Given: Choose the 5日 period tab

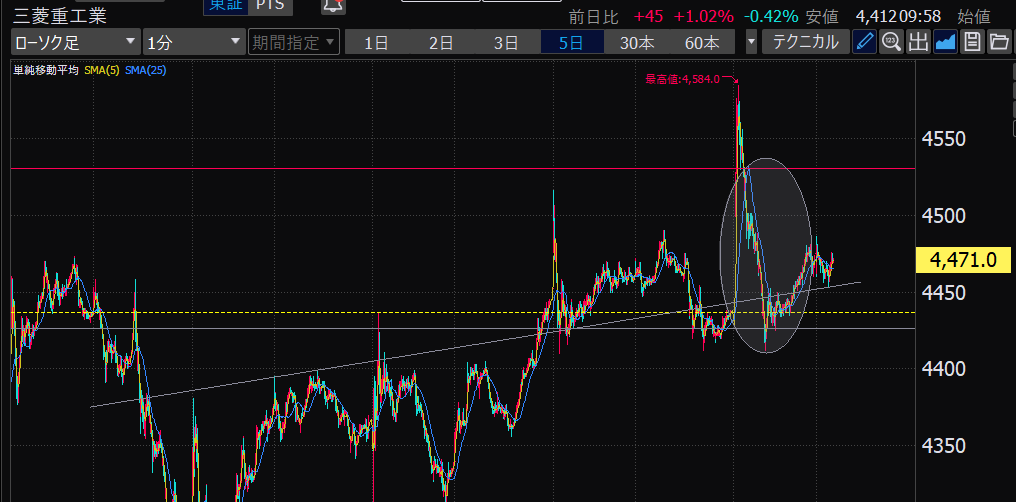Looking at the screenshot, I should pyautogui.click(x=572, y=42).
